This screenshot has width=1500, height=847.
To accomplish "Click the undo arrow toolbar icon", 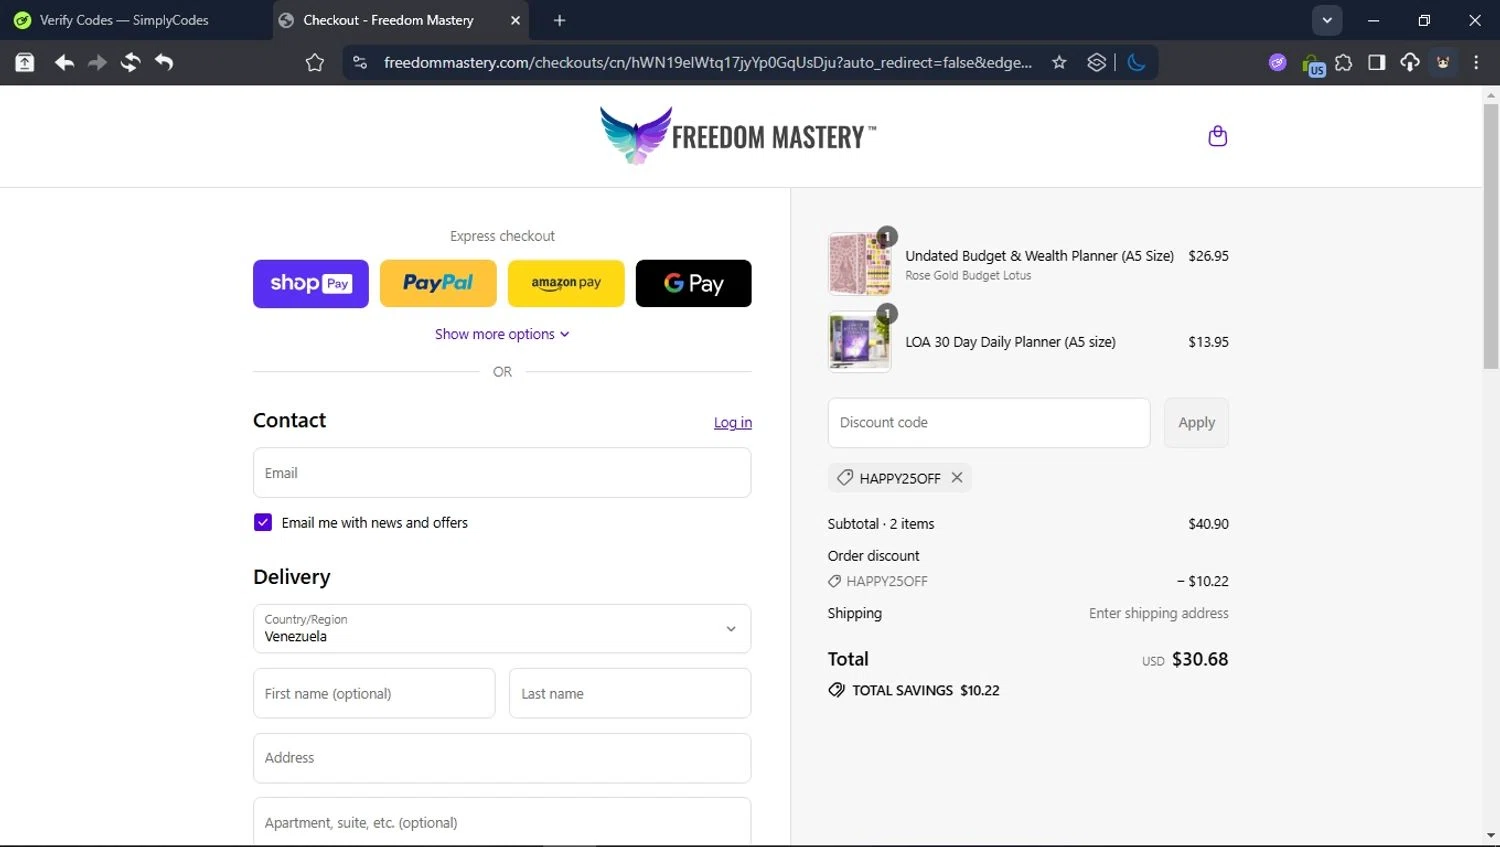I will 164,63.
